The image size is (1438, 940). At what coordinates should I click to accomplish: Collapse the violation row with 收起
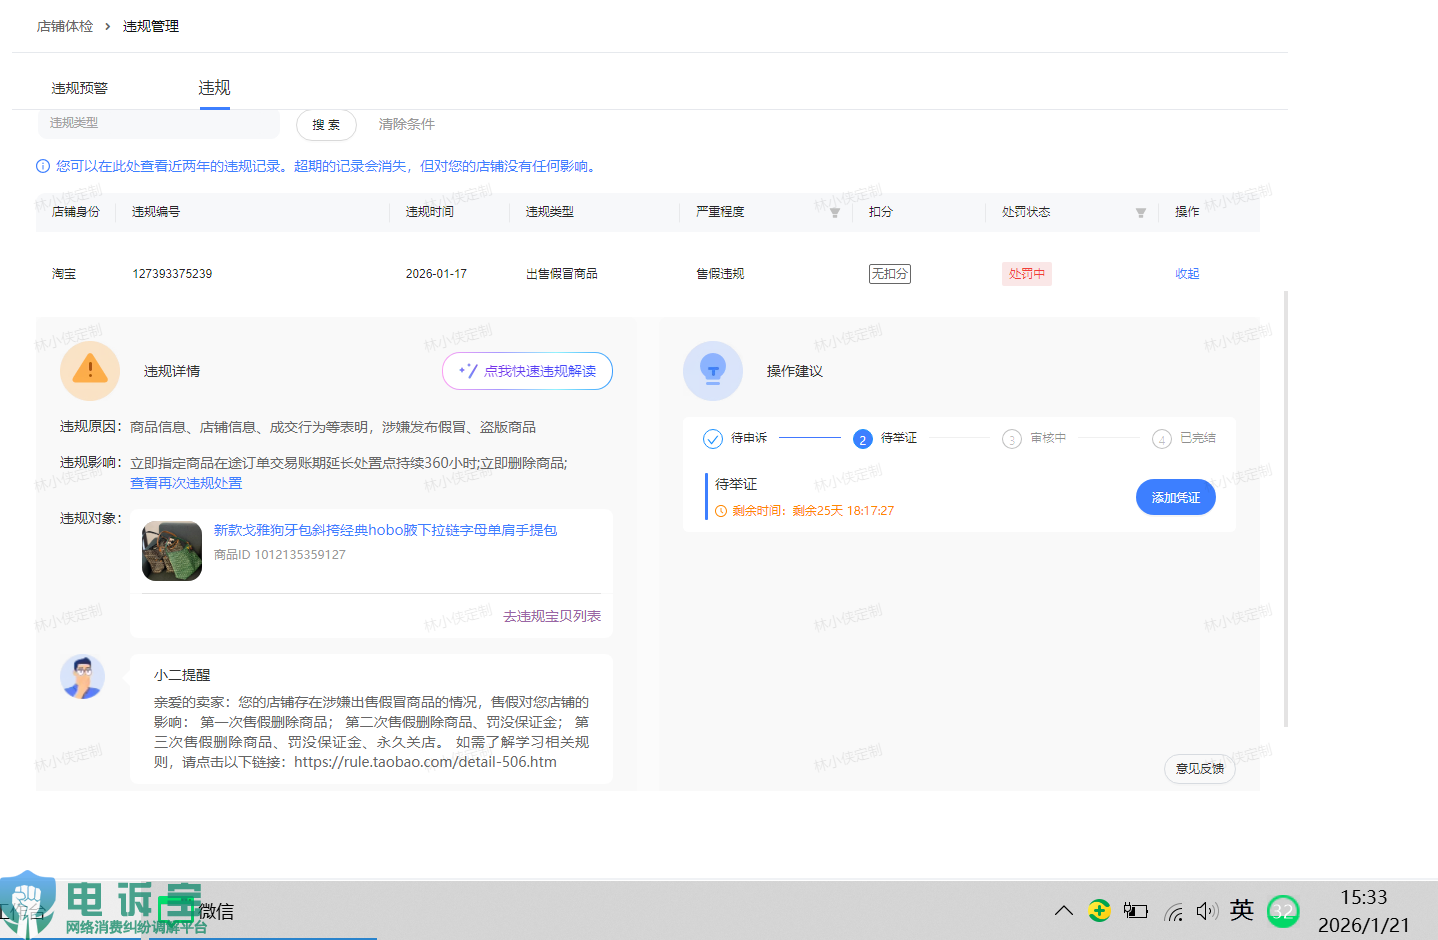coord(1187,274)
